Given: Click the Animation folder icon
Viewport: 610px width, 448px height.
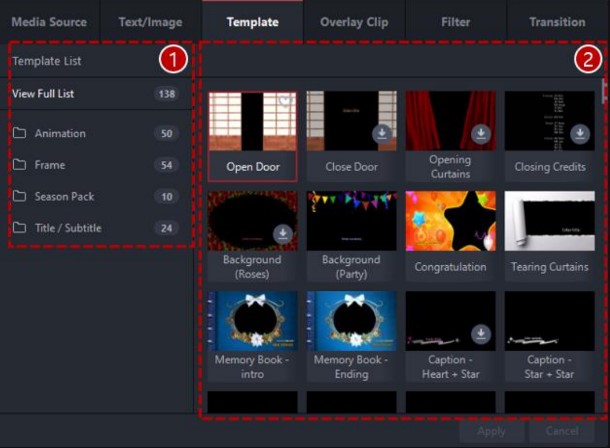Looking at the screenshot, I should pos(20,133).
